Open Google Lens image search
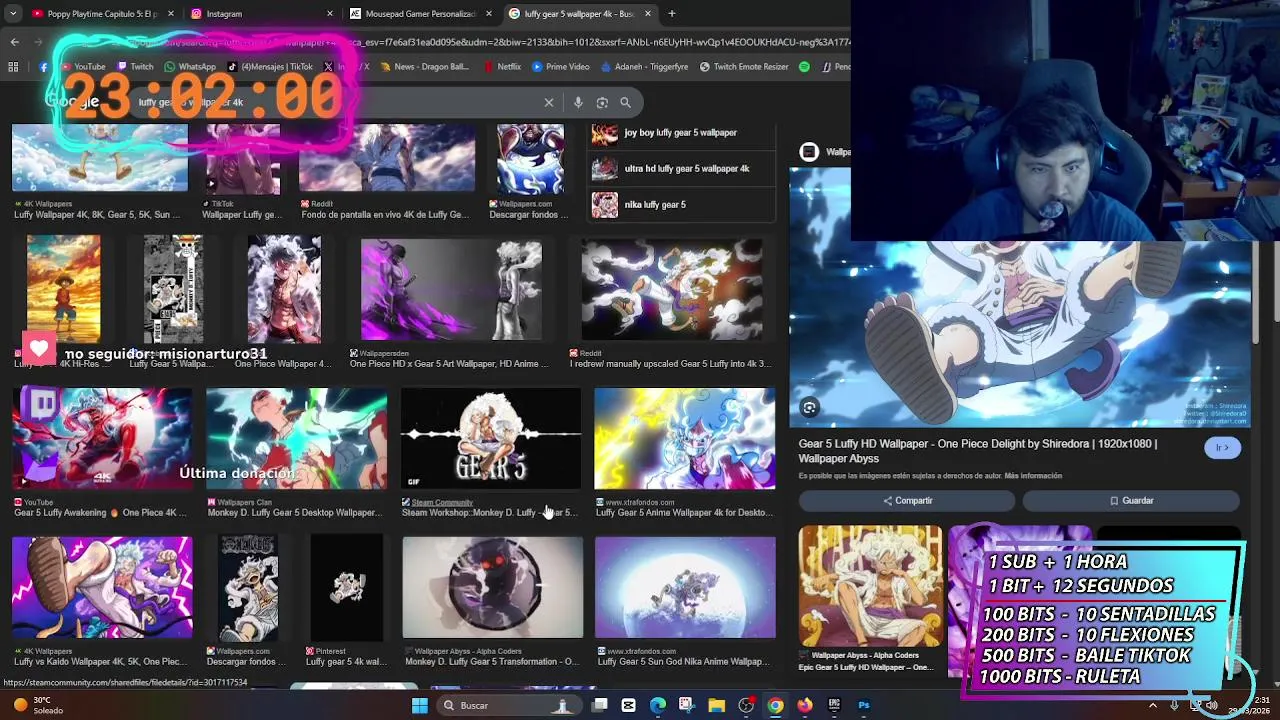Screen dimensions: 1280x720 pos(602,102)
